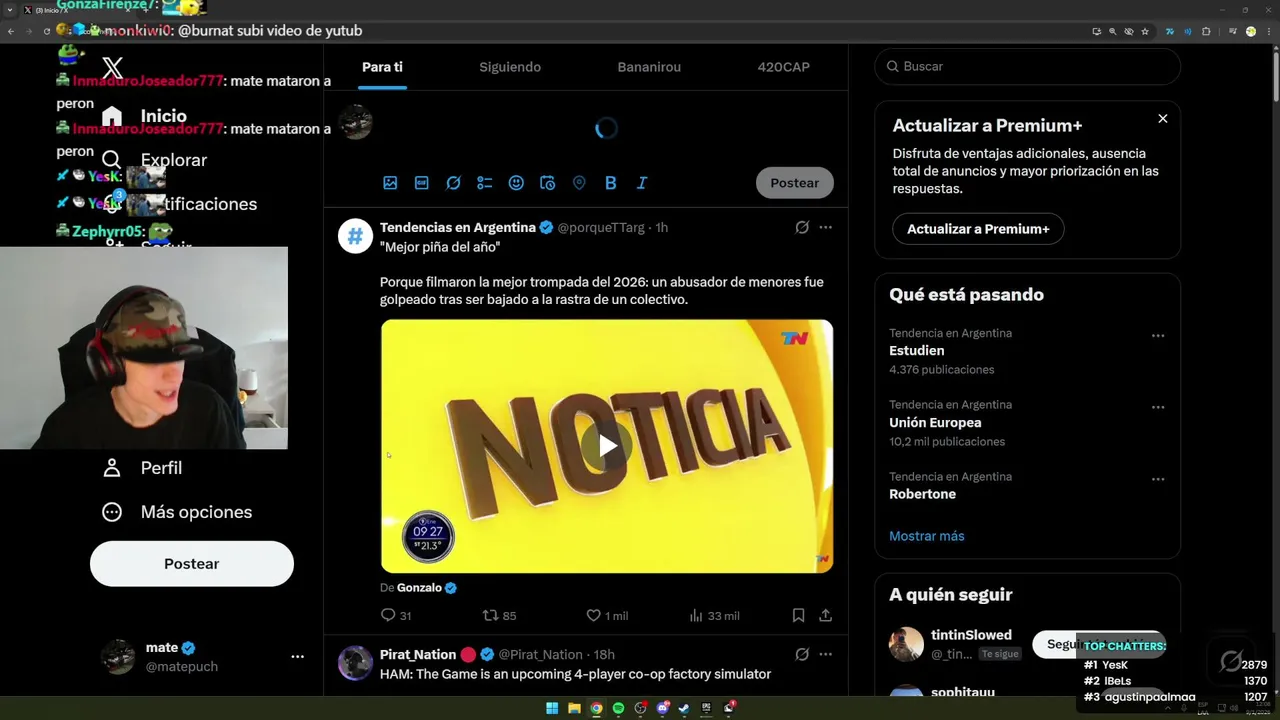1280x720 pixels.
Task: Open File Explorer from the taskbar
Action: click(x=574, y=708)
